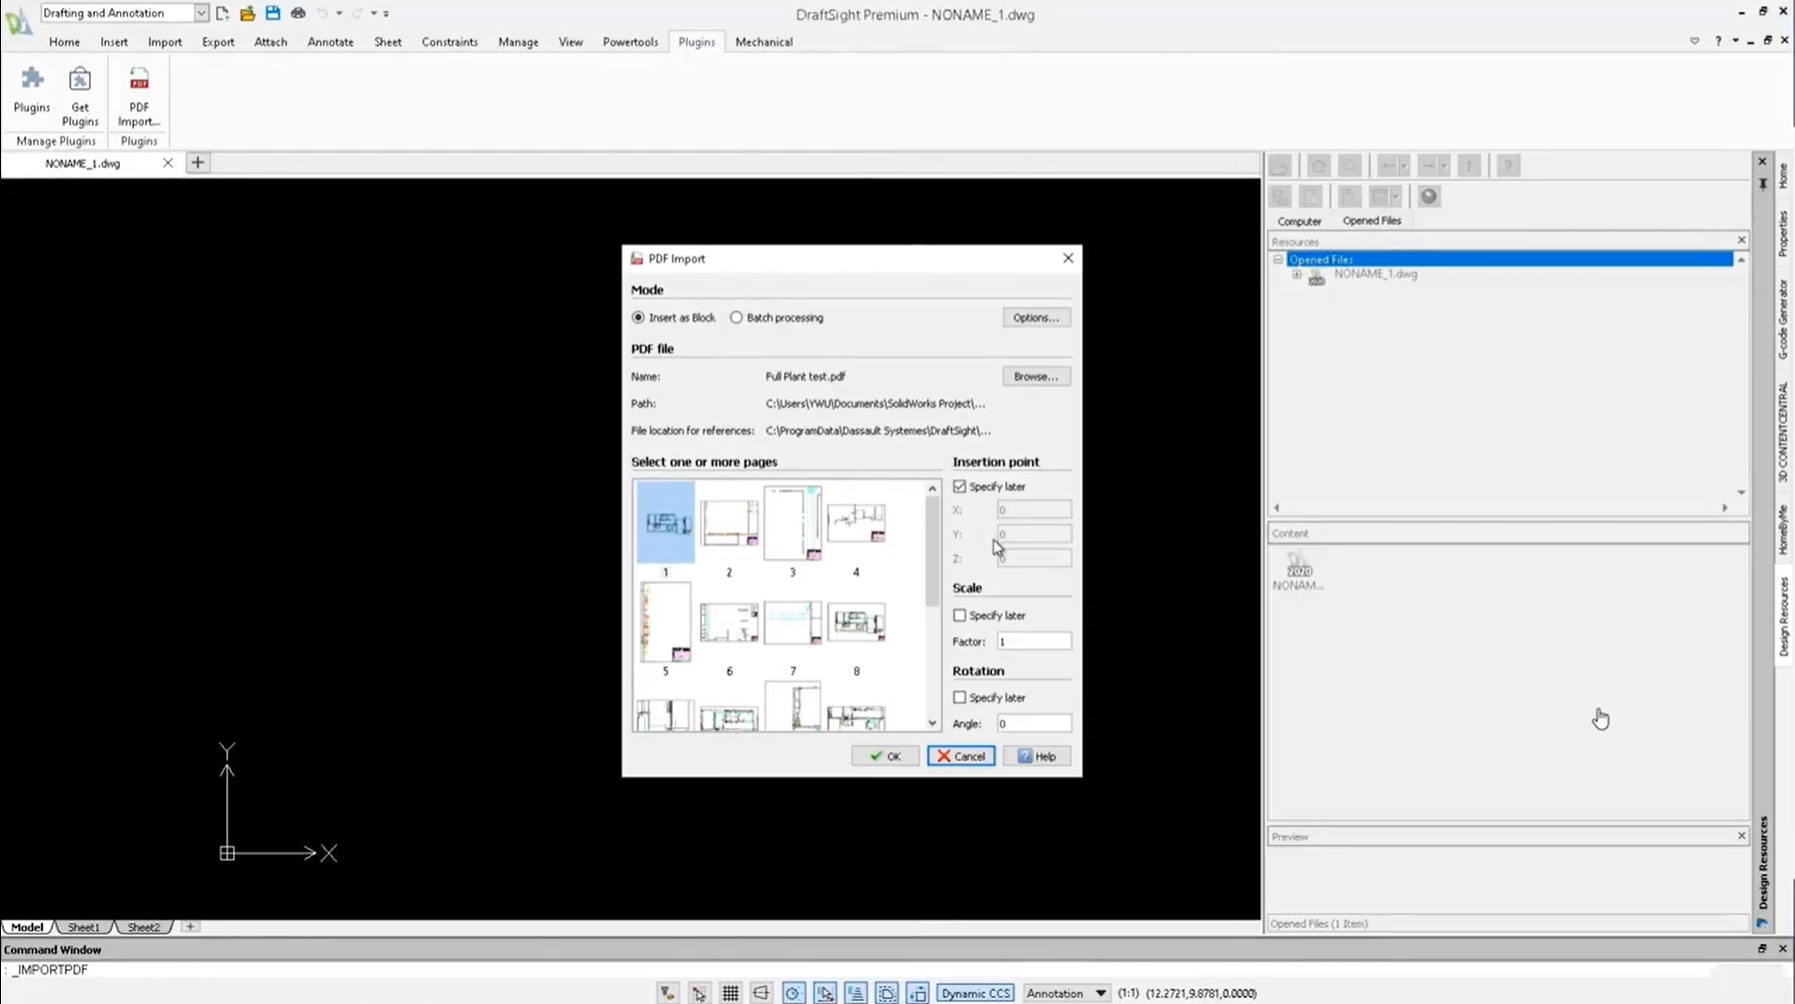Toggle the dashed-rectangle status bar icon
1795x1004 pixels.
tap(887, 993)
